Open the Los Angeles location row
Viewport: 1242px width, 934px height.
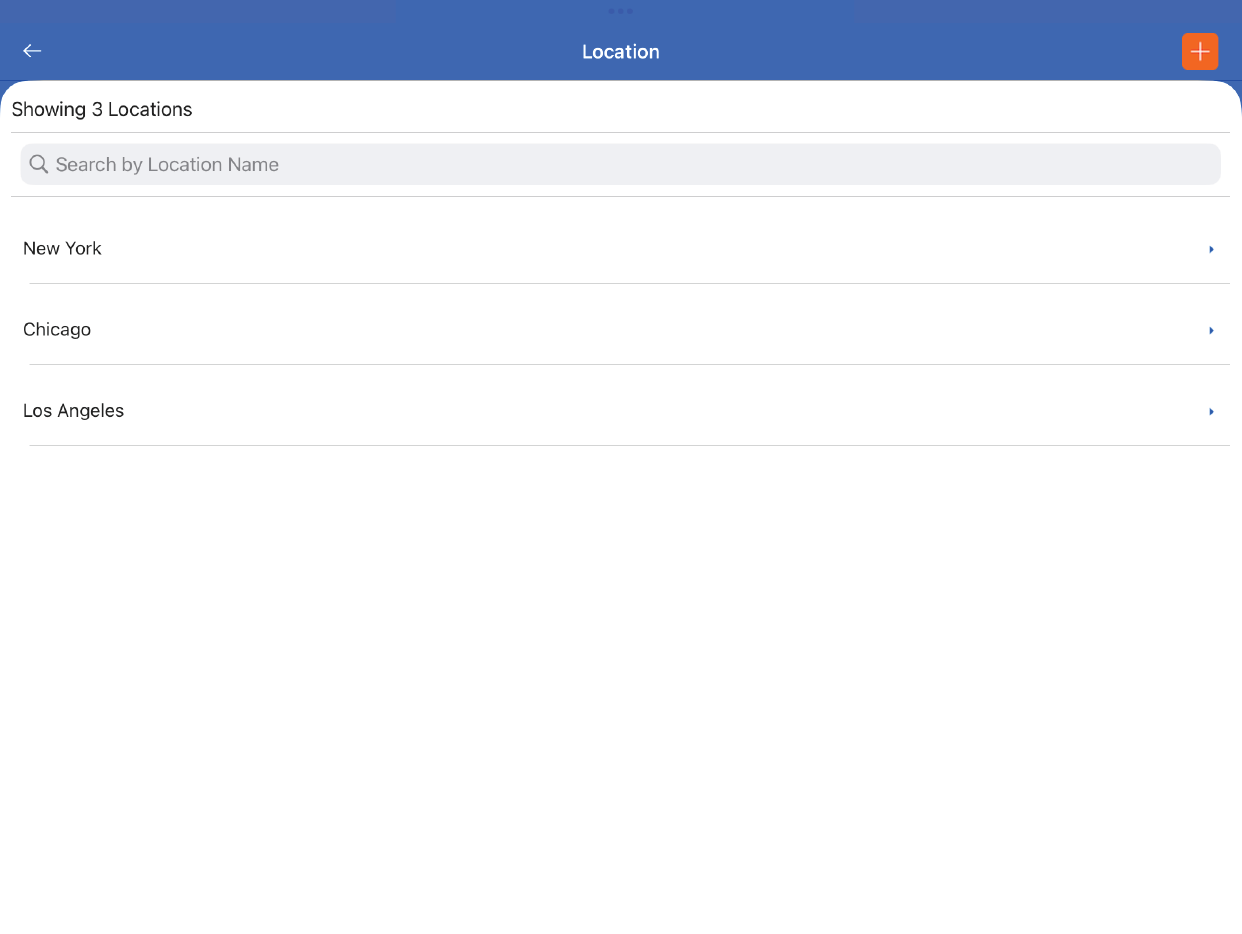click(x=620, y=410)
